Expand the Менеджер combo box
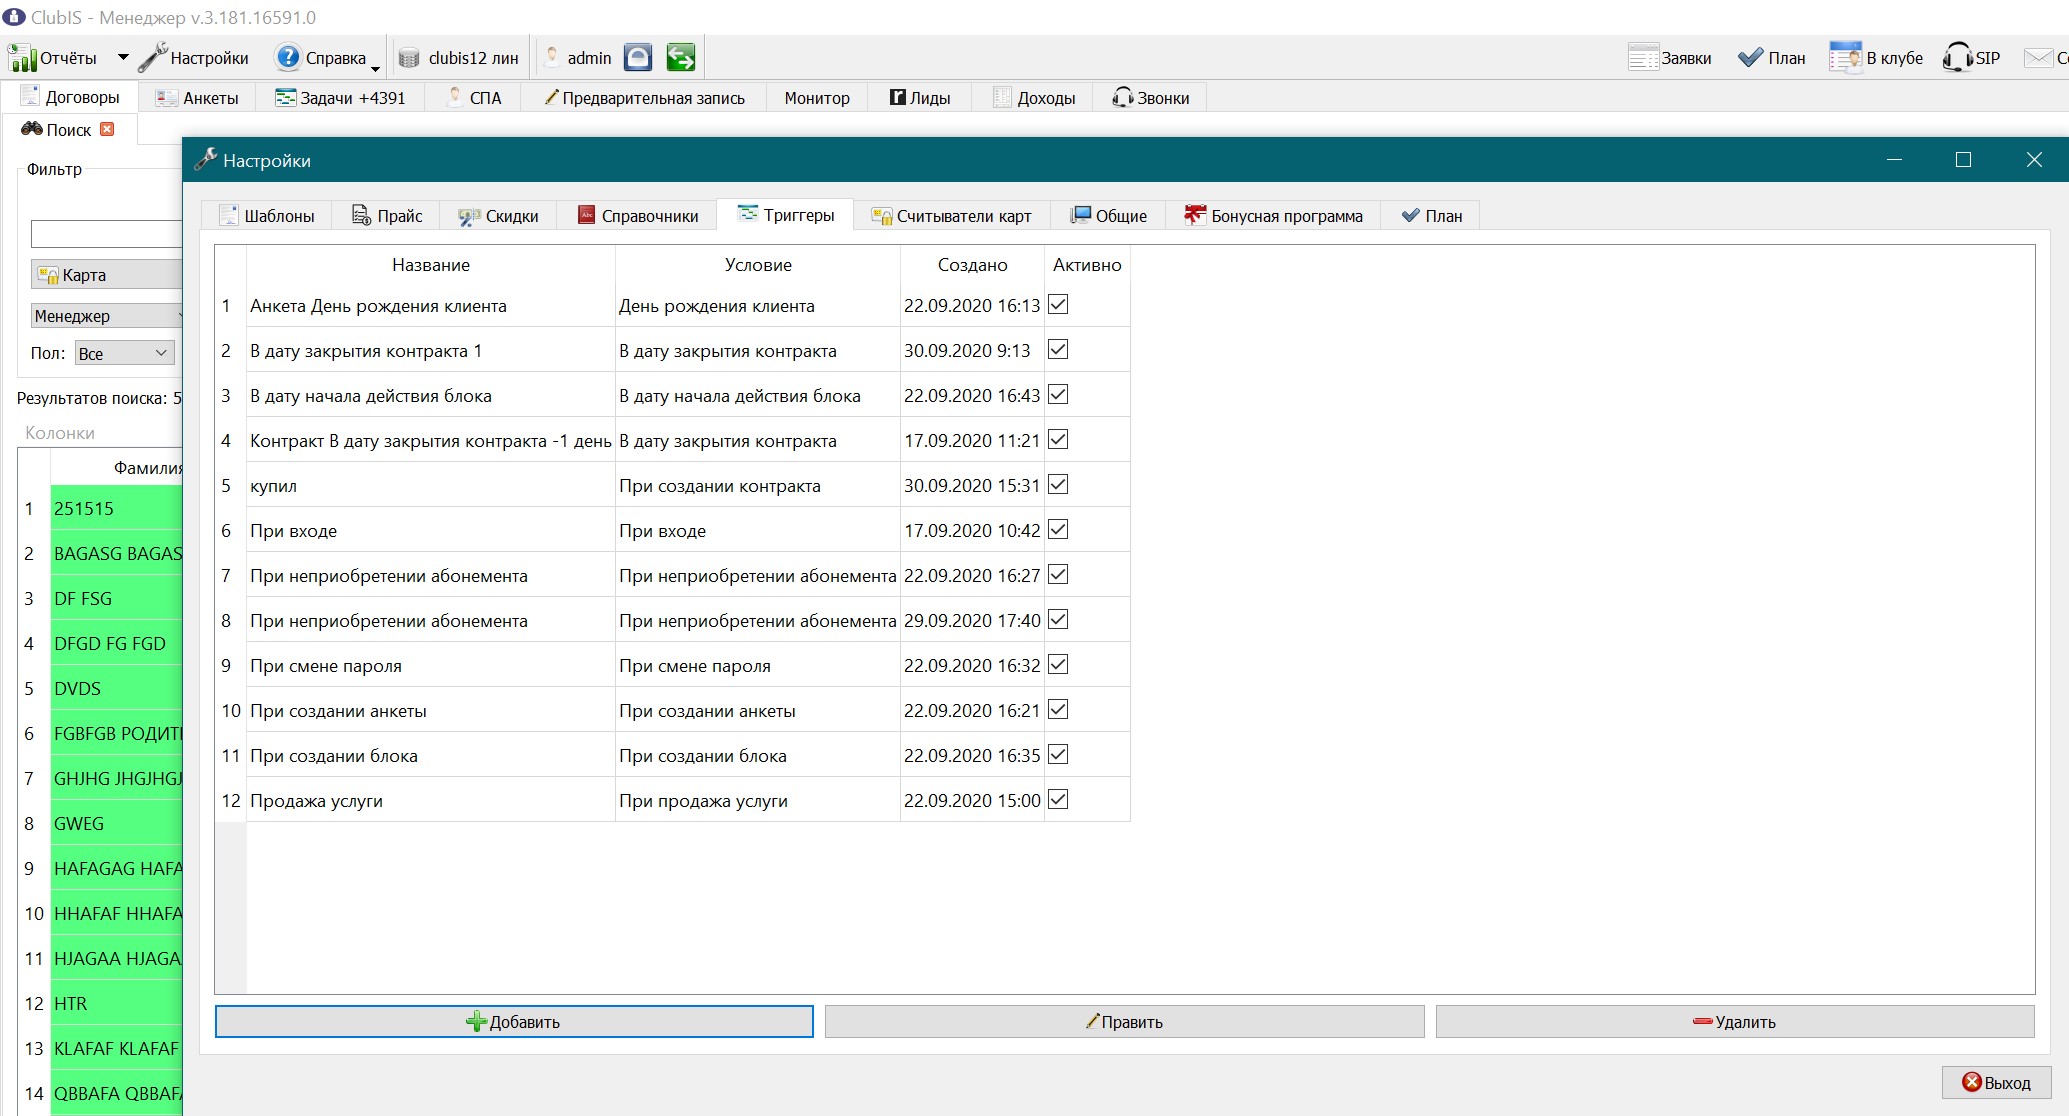Viewport: 2069px width, 1116px height. coord(106,316)
